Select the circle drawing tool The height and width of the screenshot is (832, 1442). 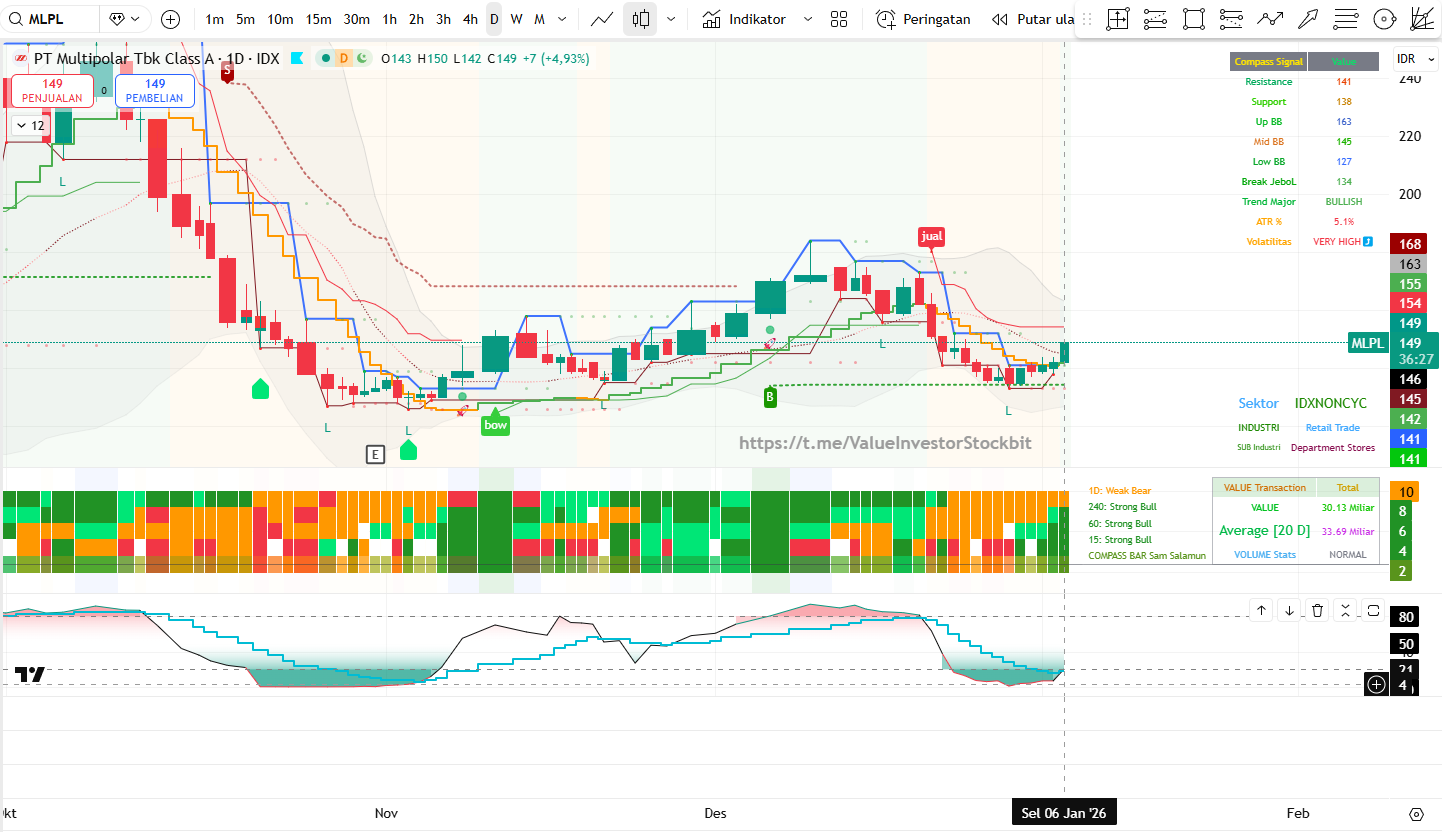point(1384,19)
